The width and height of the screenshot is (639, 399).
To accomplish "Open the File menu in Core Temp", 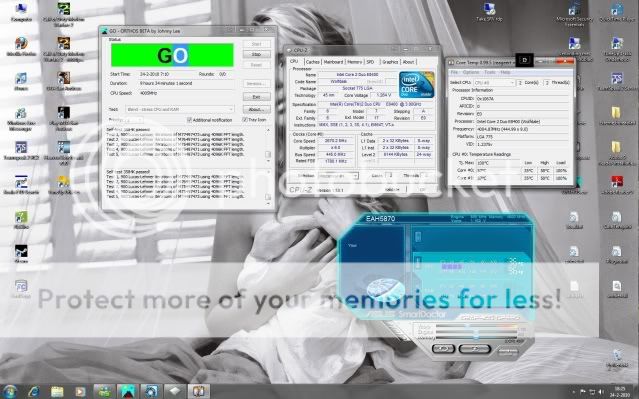I will pyautogui.click(x=454, y=72).
